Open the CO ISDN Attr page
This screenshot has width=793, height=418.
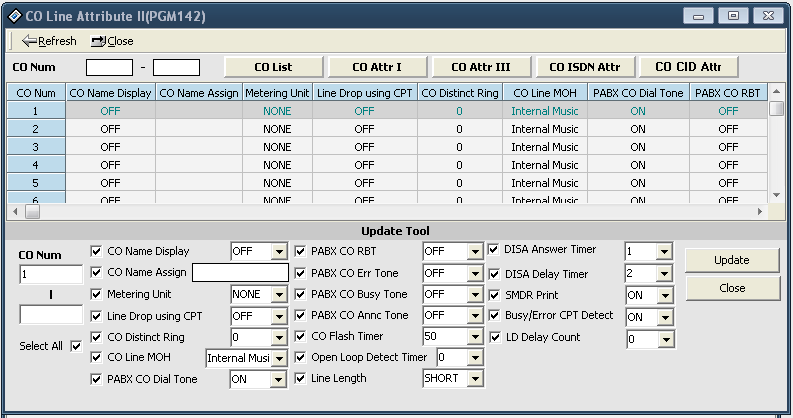585,67
